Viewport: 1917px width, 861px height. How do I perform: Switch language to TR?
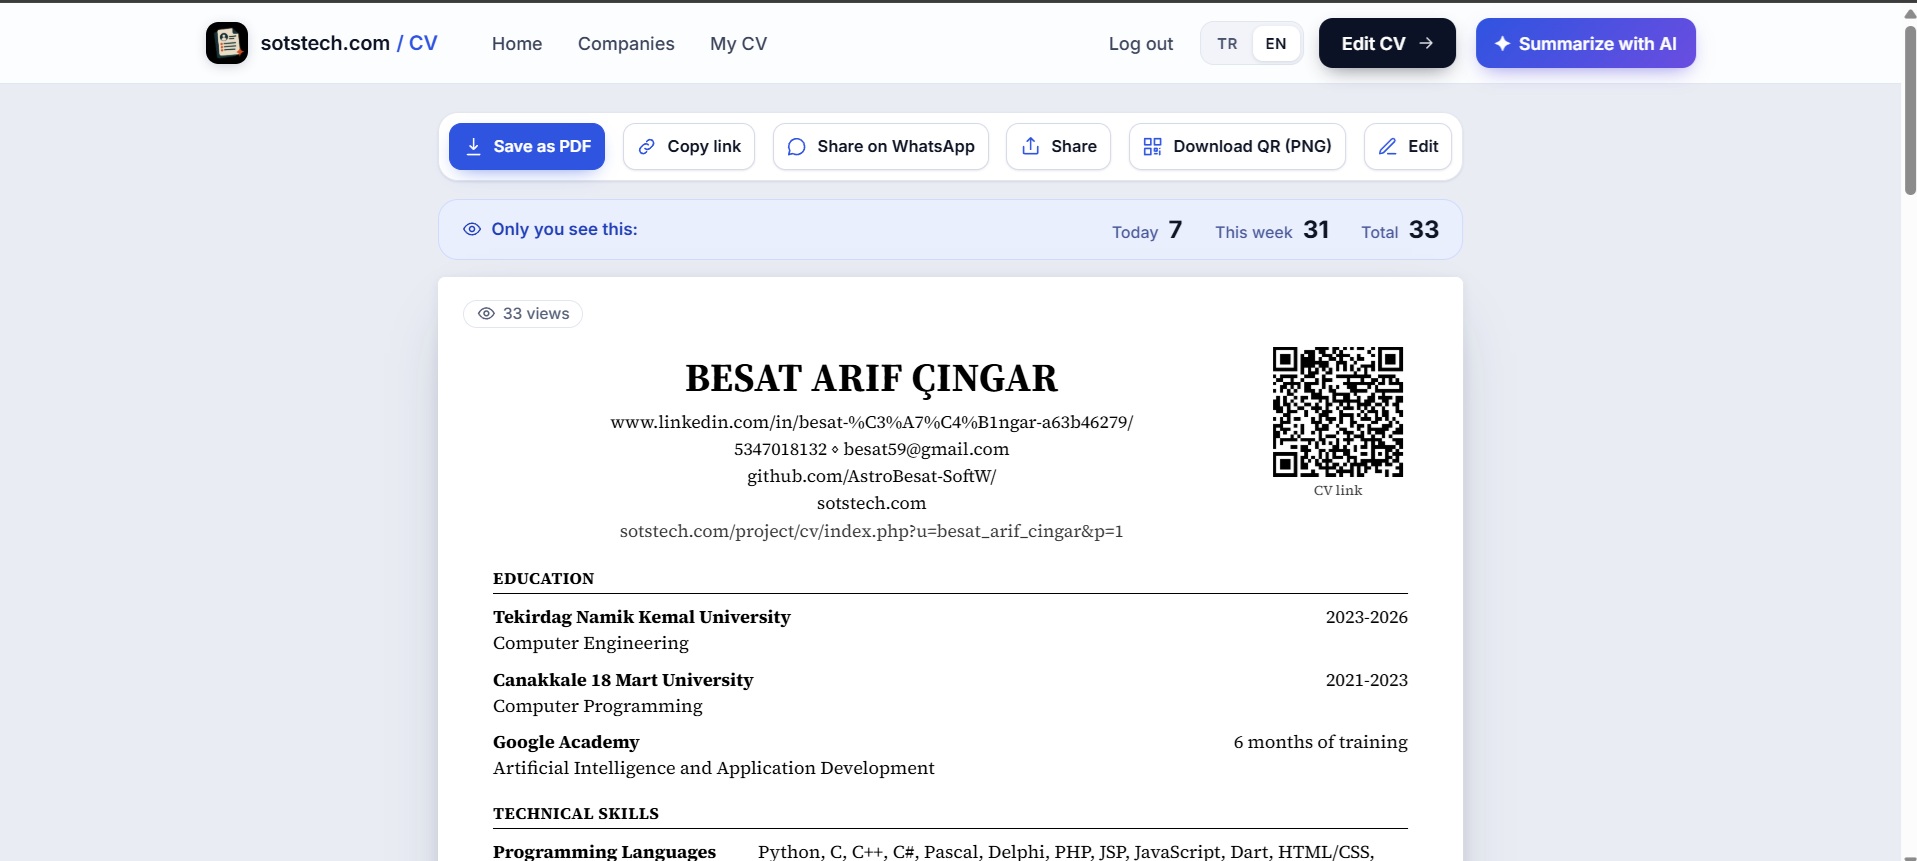tap(1227, 43)
